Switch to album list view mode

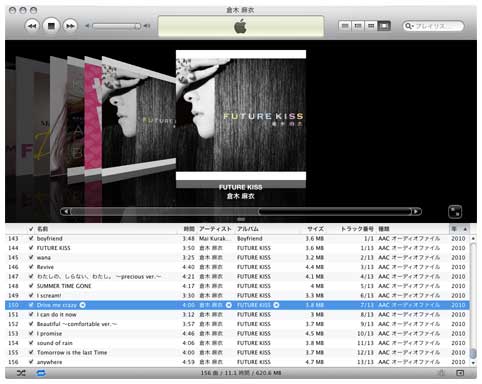coord(358,26)
